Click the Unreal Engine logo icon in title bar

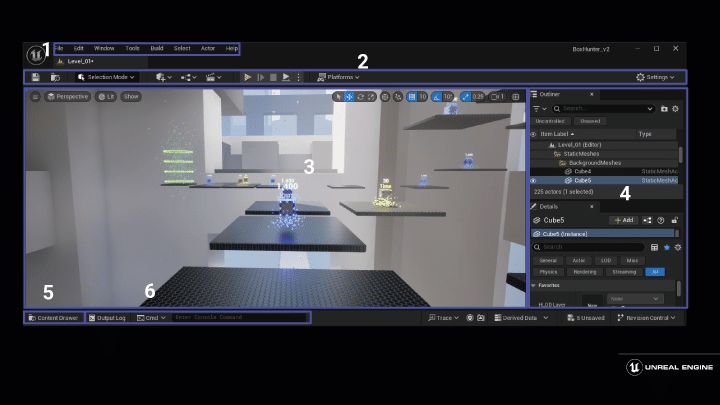point(35,55)
